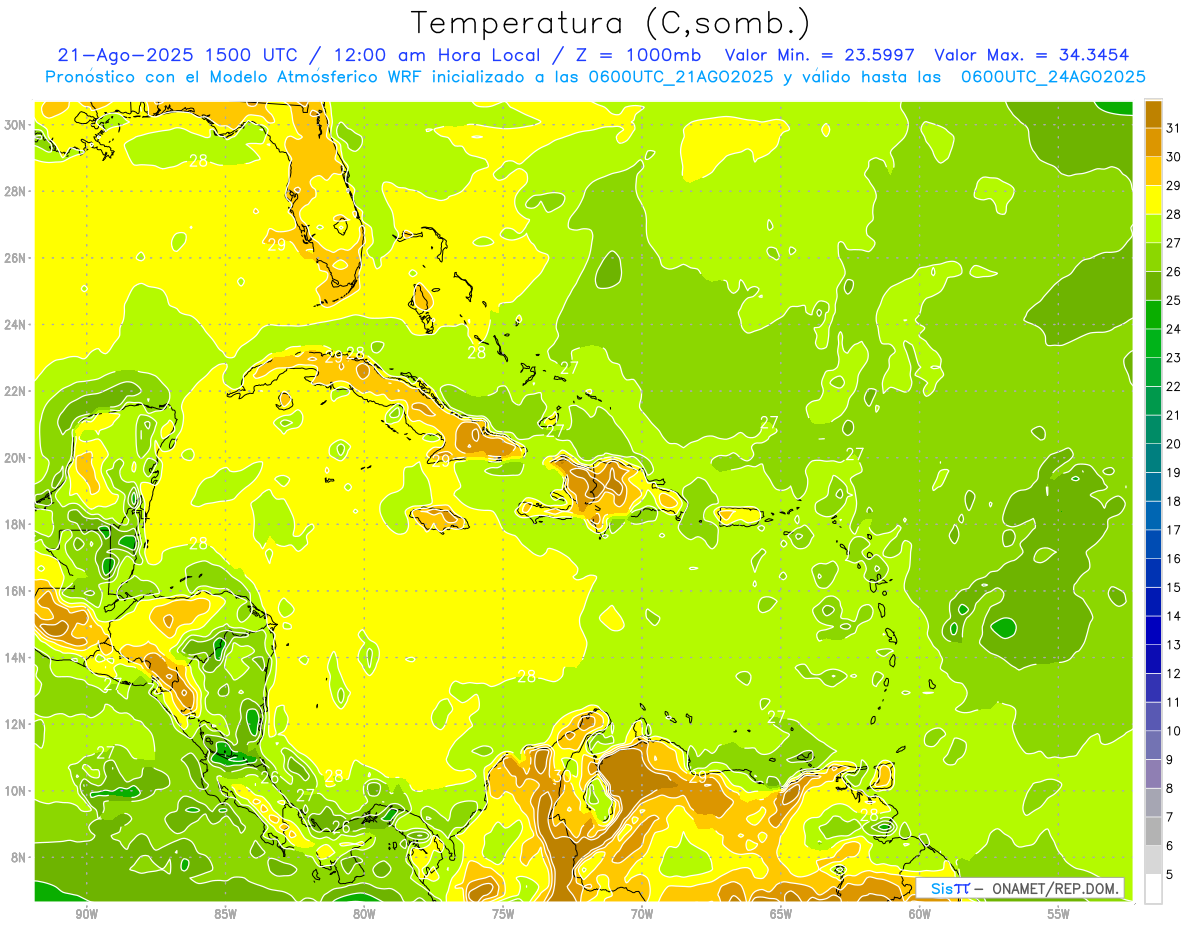Click the color bar scale label "13"
Image resolution: width=1200 pixels, height=927 pixels.
point(1173,645)
